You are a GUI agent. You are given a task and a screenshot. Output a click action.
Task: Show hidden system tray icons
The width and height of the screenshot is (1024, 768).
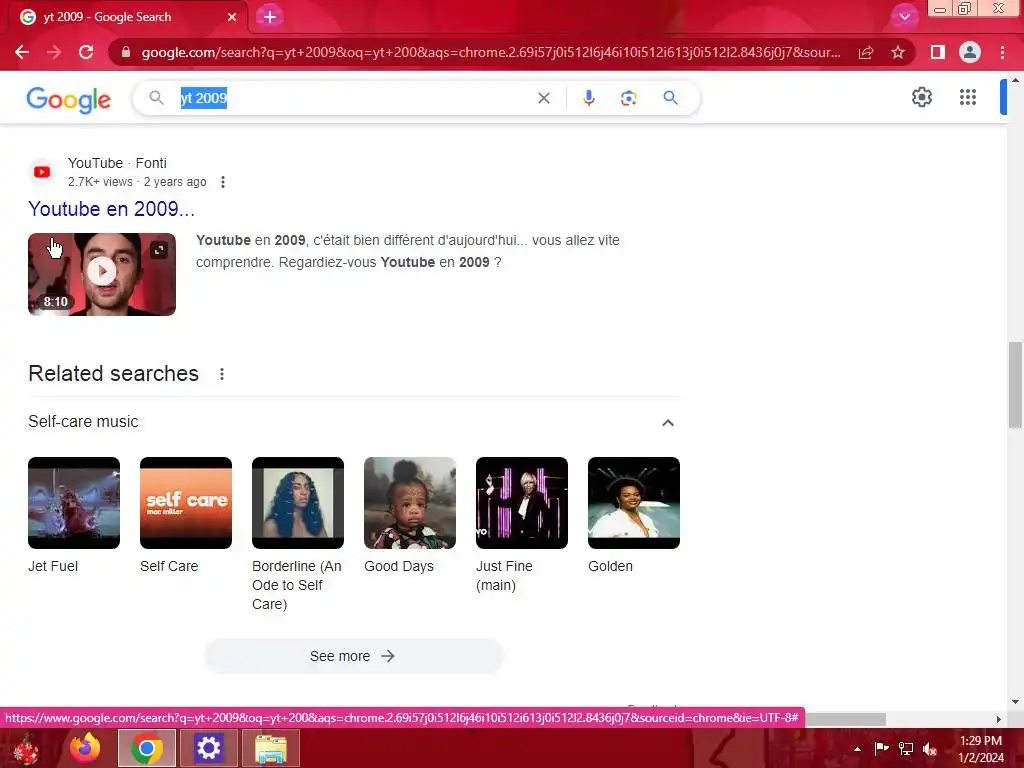857,749
